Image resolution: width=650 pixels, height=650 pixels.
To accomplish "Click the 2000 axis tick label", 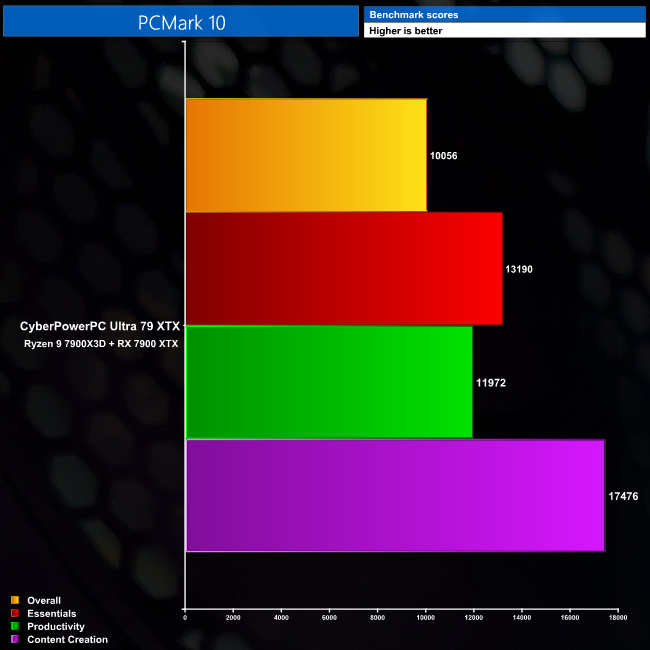I will 233,618.
